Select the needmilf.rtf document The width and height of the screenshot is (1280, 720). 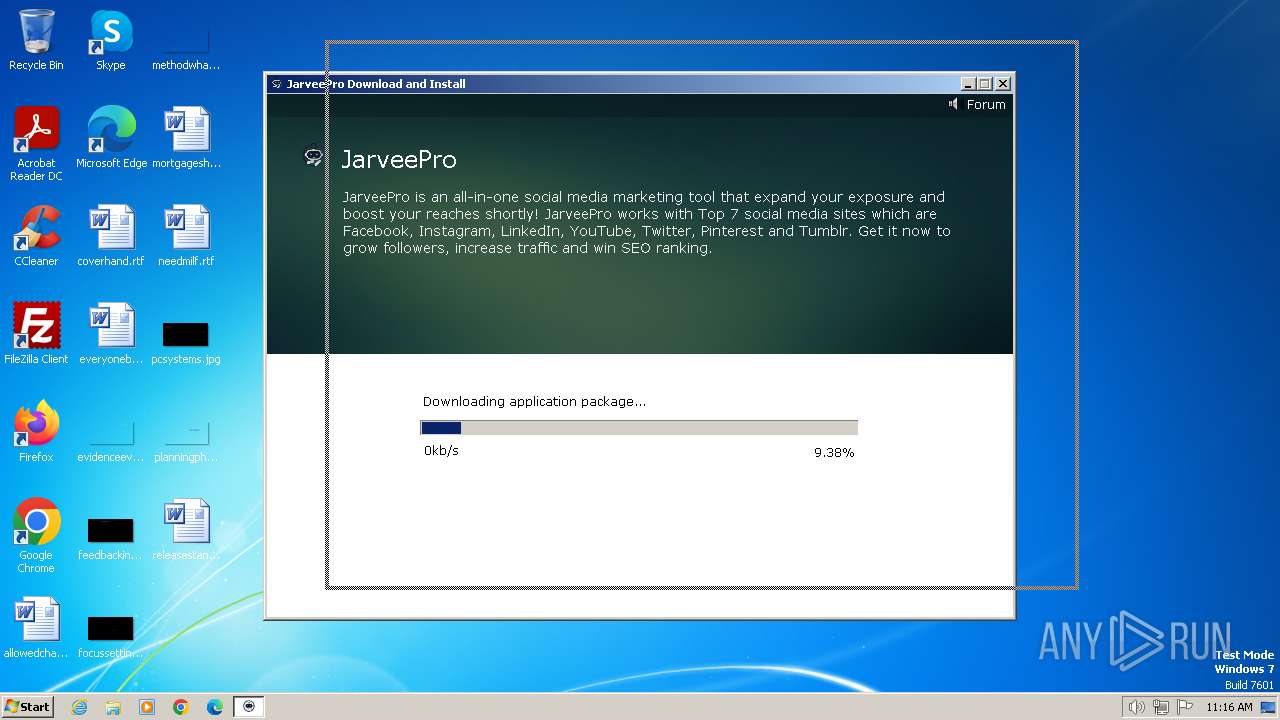[186, 236]
